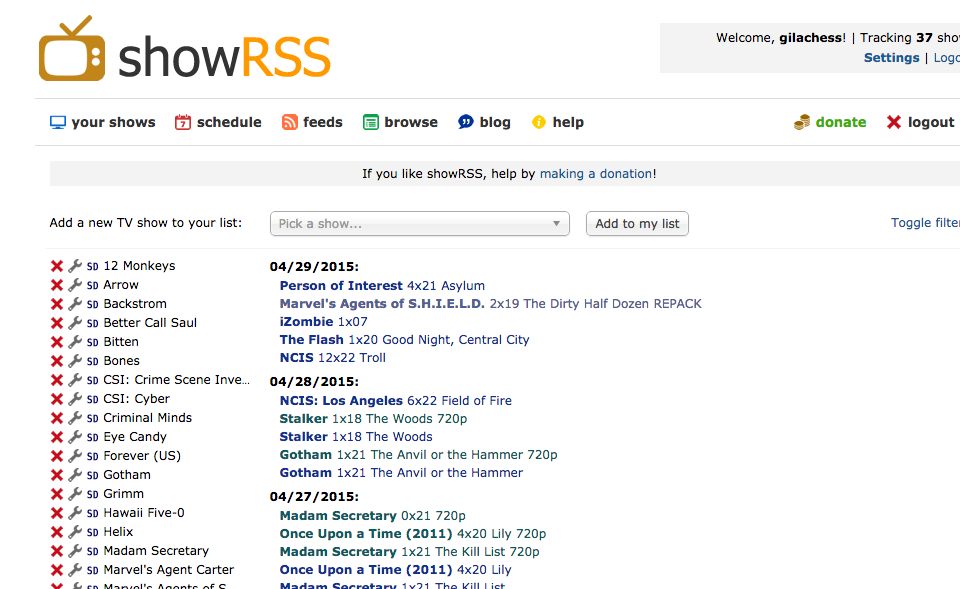The height and width of the screenshot is (589, 960).
Task: Go to your shows page
Action: pyautogui.click(x=102, y=122)
